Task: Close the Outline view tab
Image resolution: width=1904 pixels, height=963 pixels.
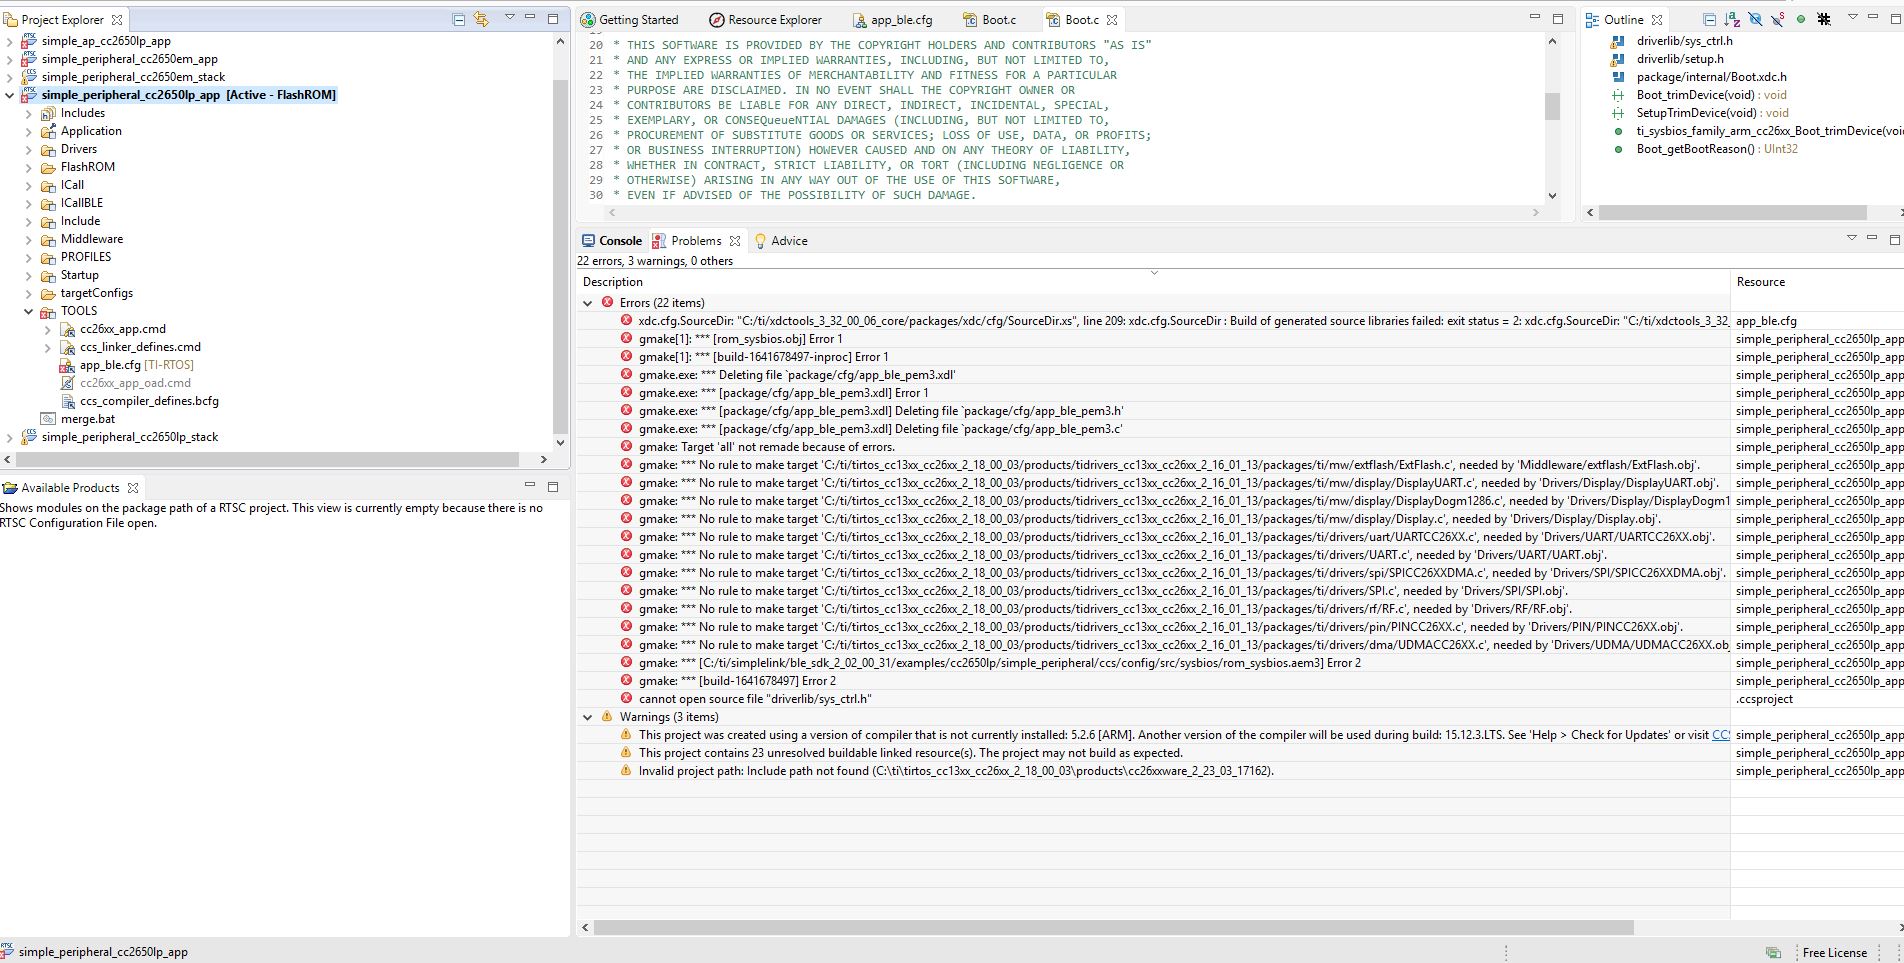Action: pyautogui.click(x=1657, y=19)
